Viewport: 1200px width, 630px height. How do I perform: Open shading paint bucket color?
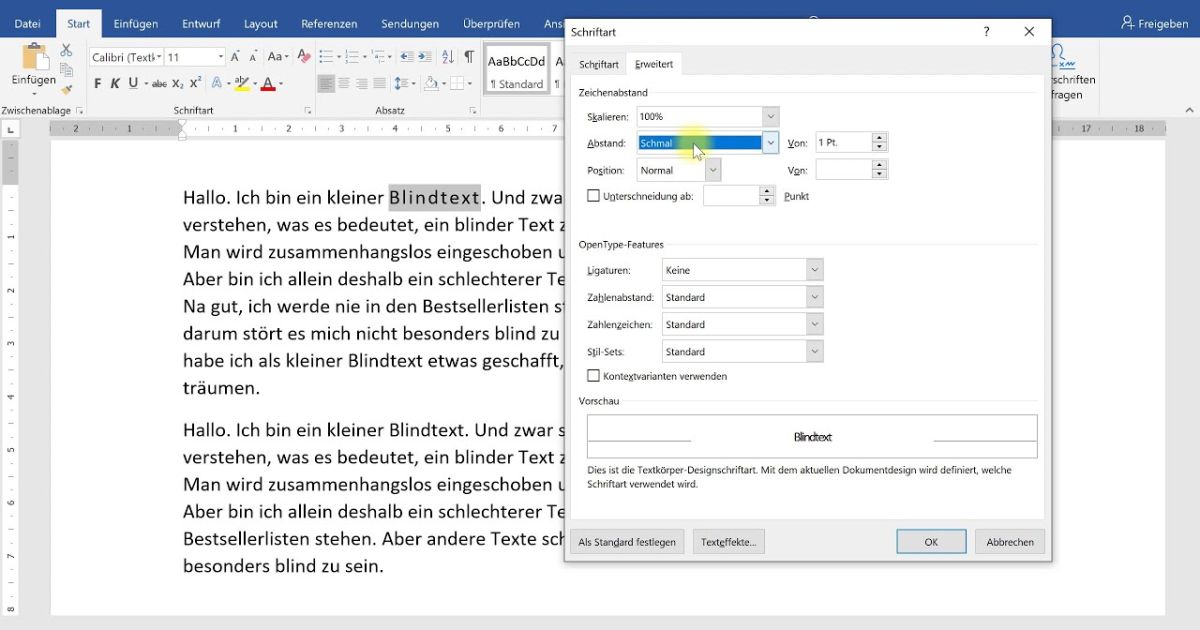pos(430,84)
